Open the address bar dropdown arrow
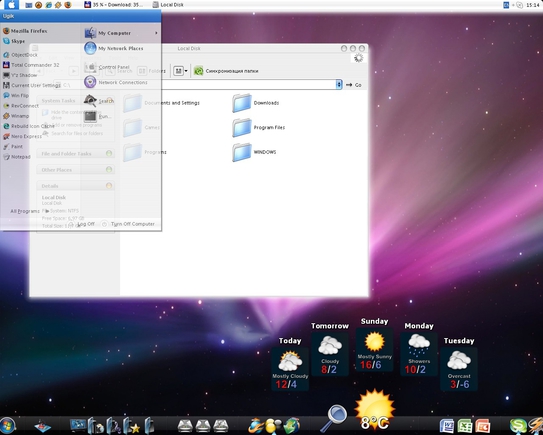 pos(339,85)
